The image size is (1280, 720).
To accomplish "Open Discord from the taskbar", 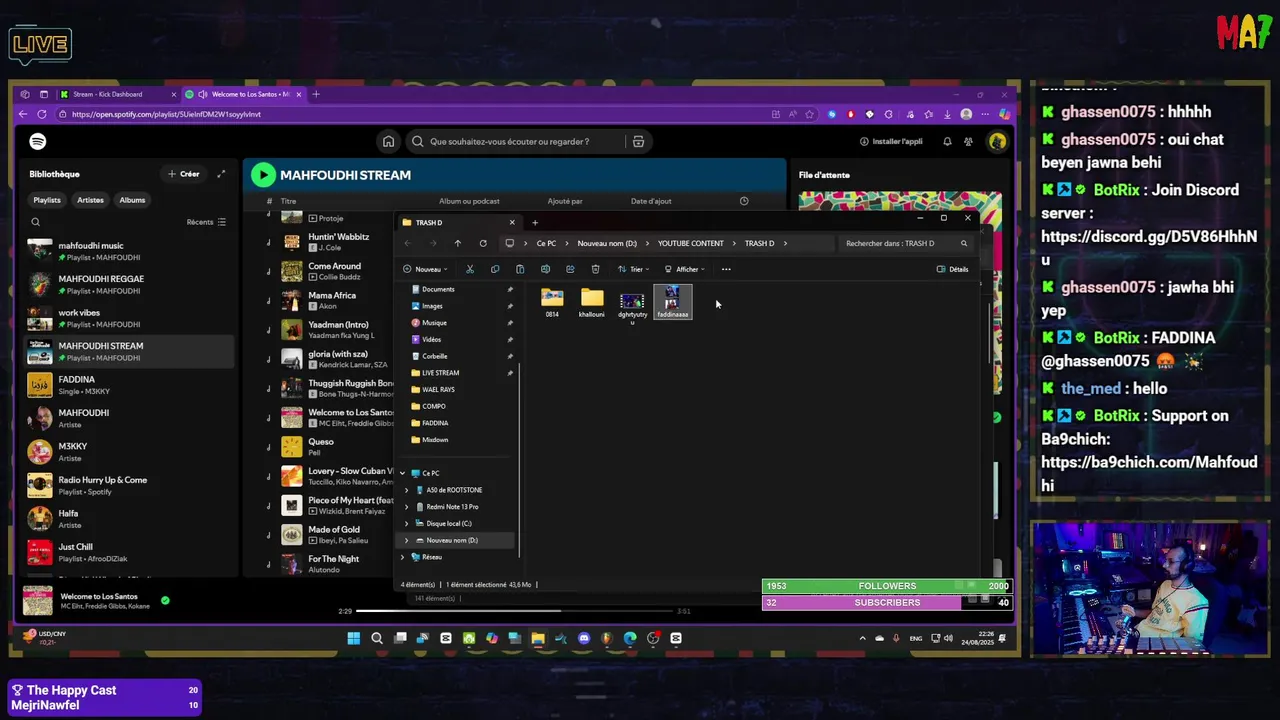I will click(584, 638).
